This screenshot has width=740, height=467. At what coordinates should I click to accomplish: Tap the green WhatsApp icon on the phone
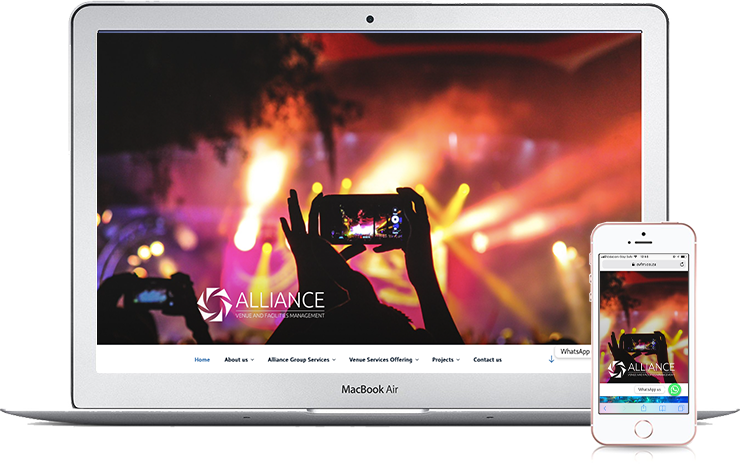(675, 389)
